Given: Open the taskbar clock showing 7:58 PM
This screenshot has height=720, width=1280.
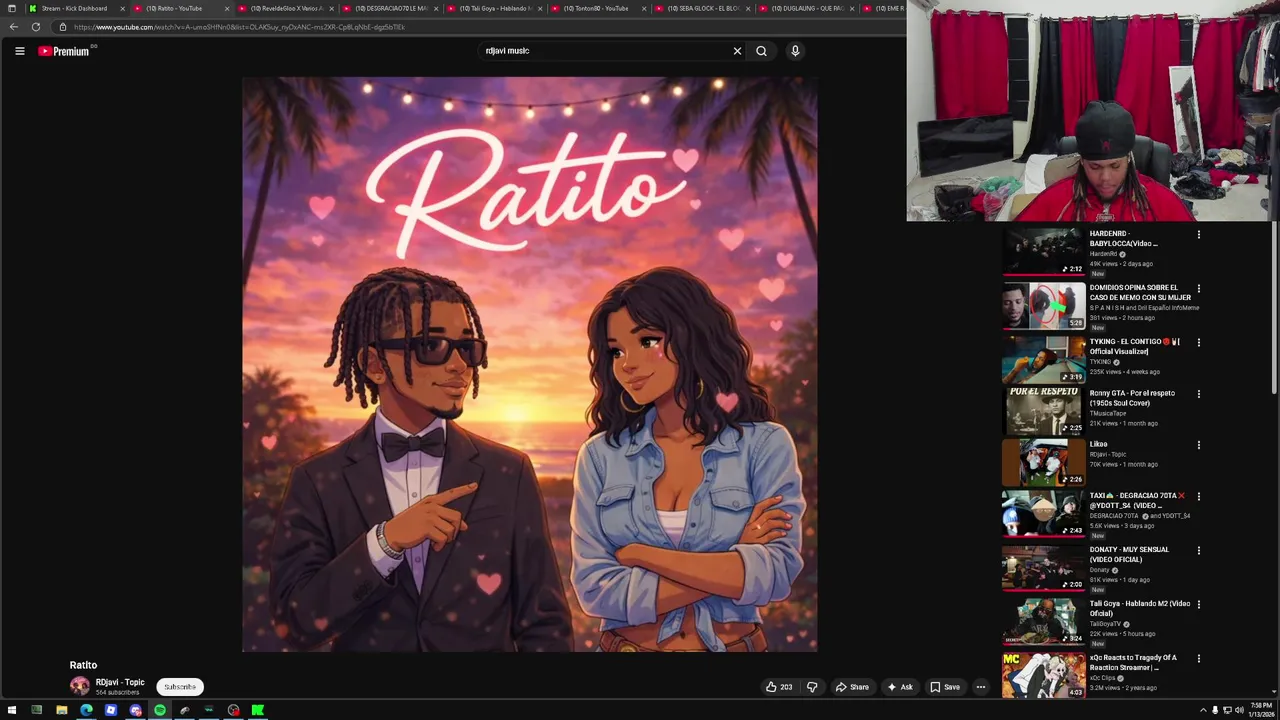Looking at the screenshot, I should coord(1262,710).
